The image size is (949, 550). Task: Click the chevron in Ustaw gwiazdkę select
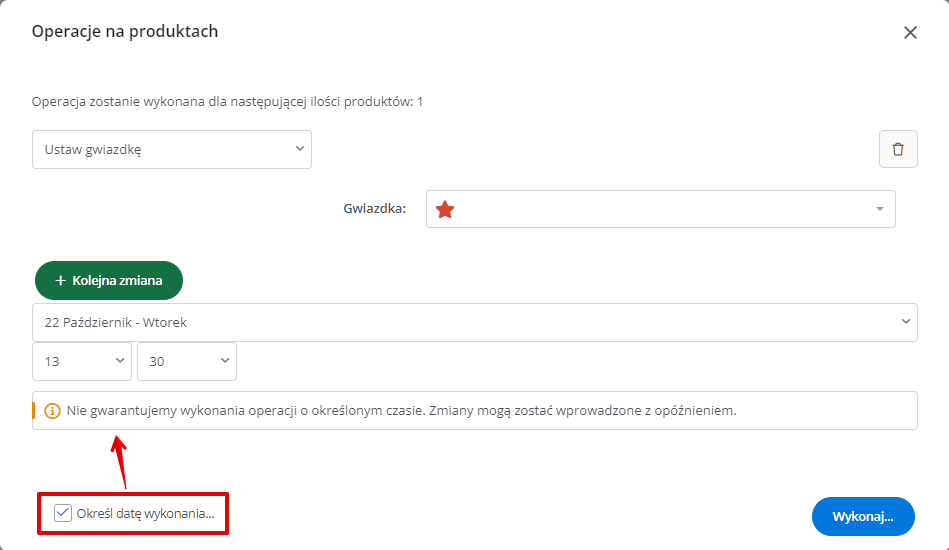coord(300,149)
